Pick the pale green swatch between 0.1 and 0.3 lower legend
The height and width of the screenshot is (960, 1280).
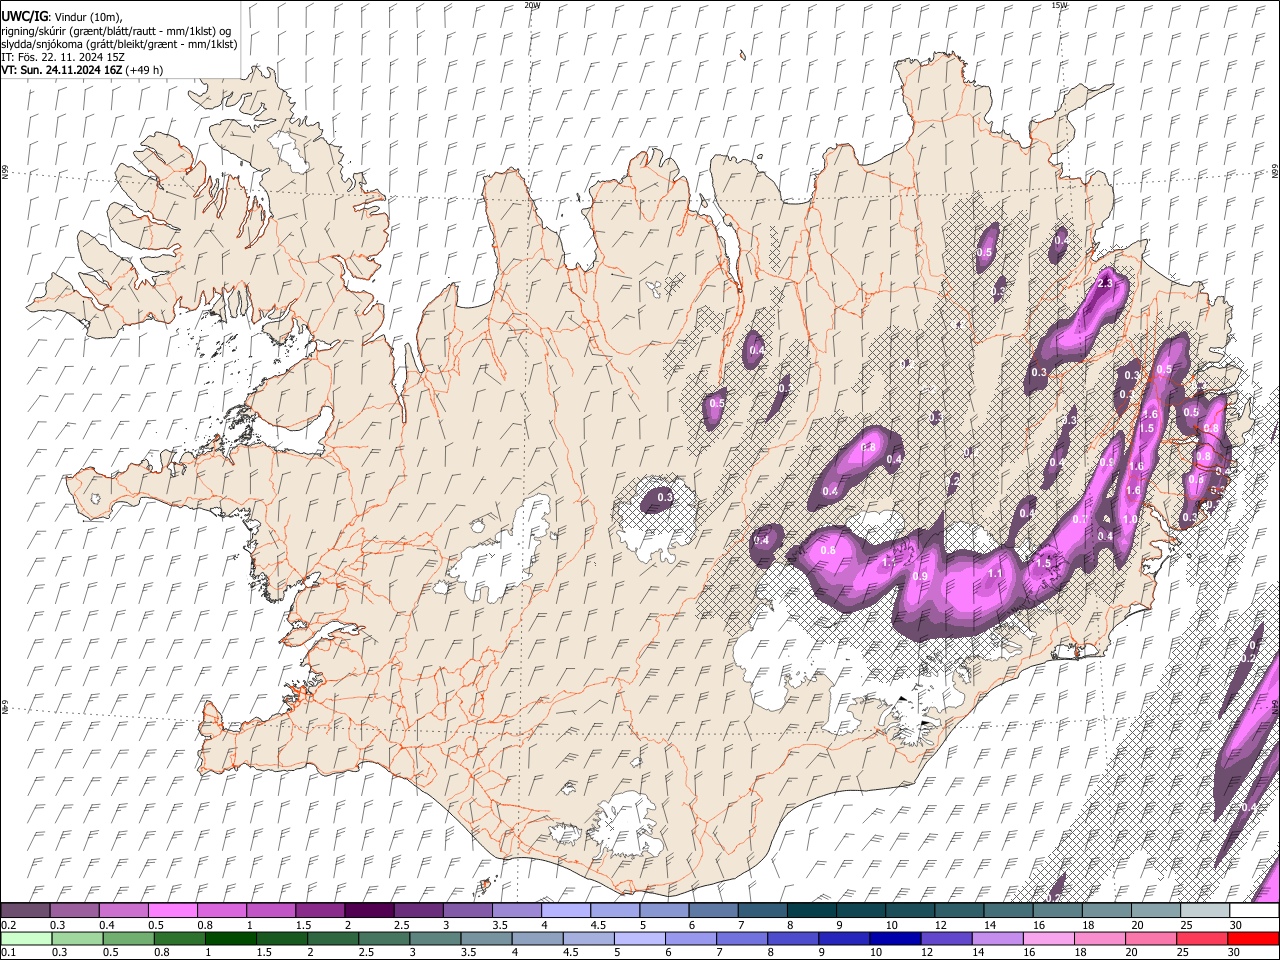[25, 938]
